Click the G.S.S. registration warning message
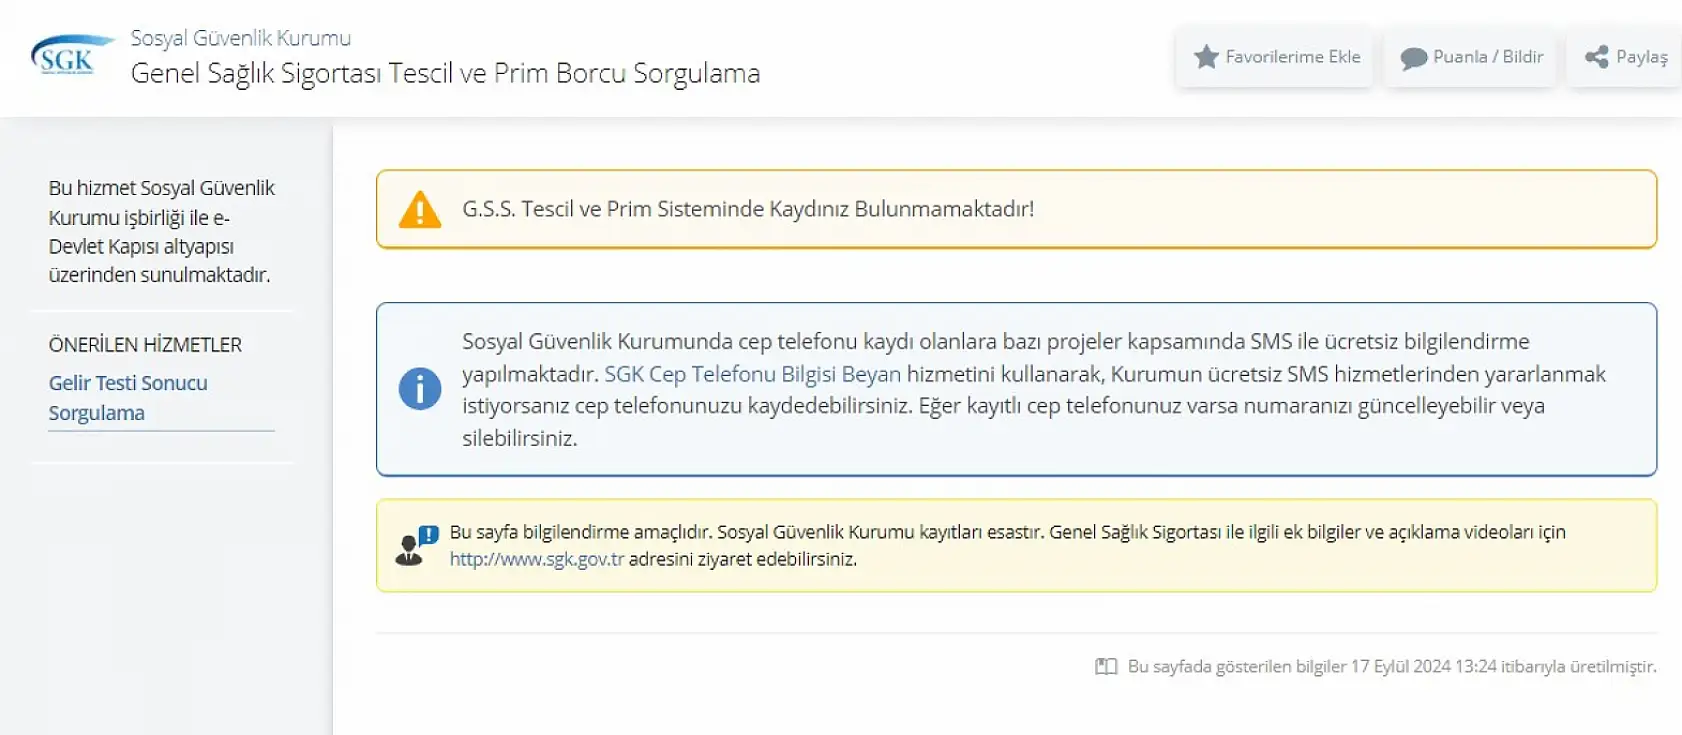Viewport: 1682px width, 735px height. point(748,210)
